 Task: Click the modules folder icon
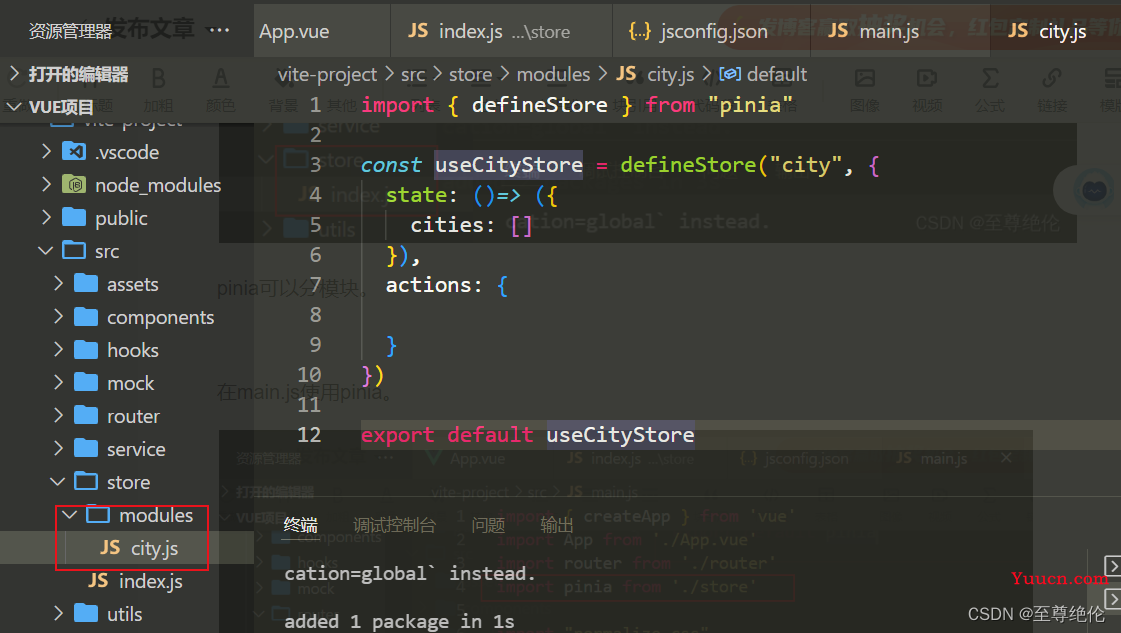click(98, 515)
